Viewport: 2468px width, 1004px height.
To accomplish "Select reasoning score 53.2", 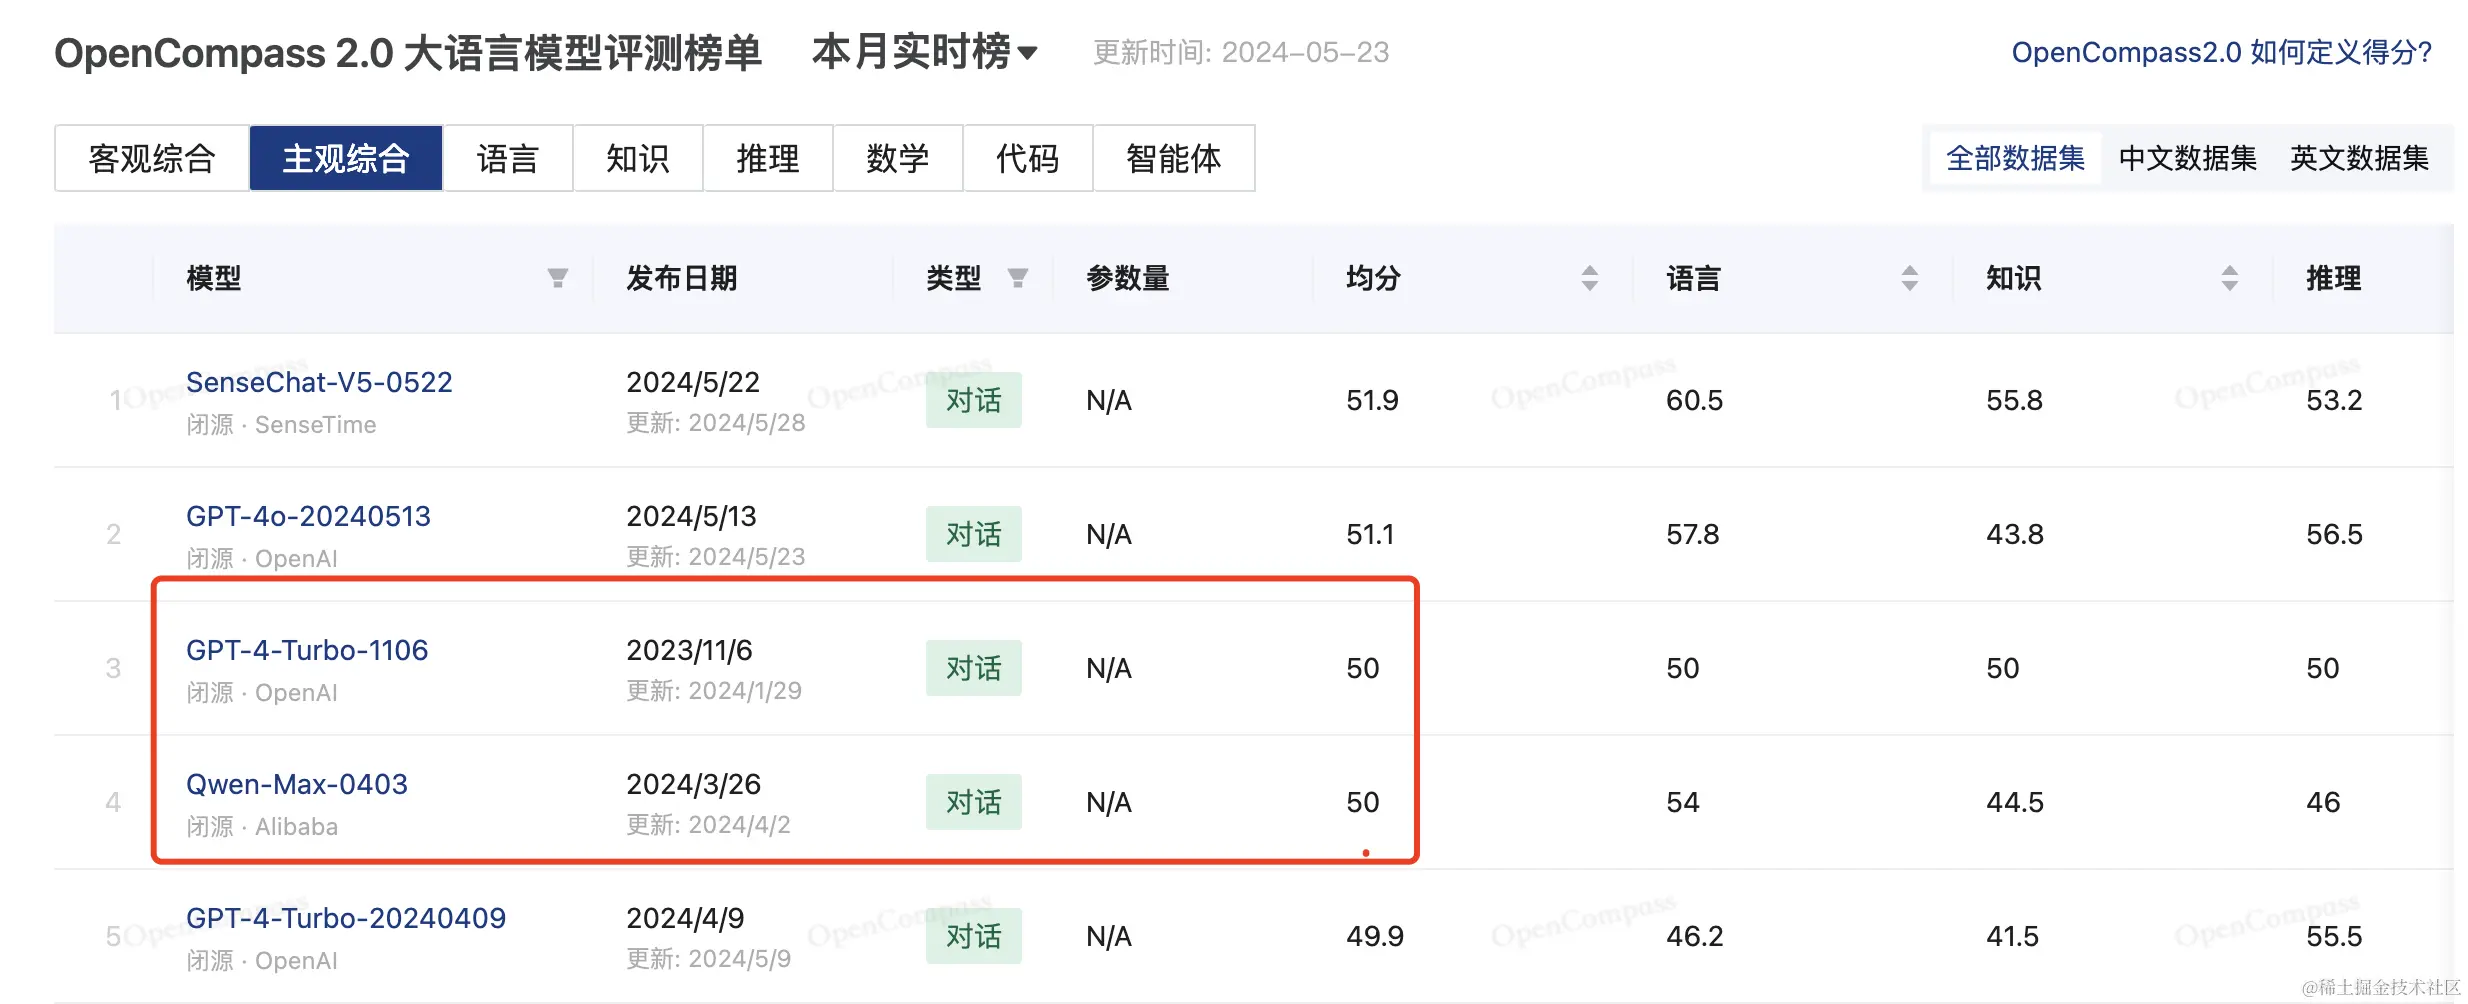I will click(x=2334, y=400).
